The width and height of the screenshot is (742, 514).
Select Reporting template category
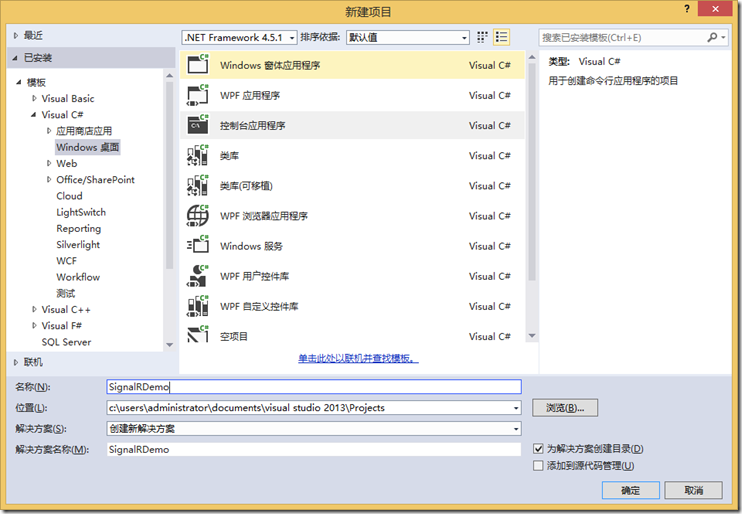click(x=79, y=228)
